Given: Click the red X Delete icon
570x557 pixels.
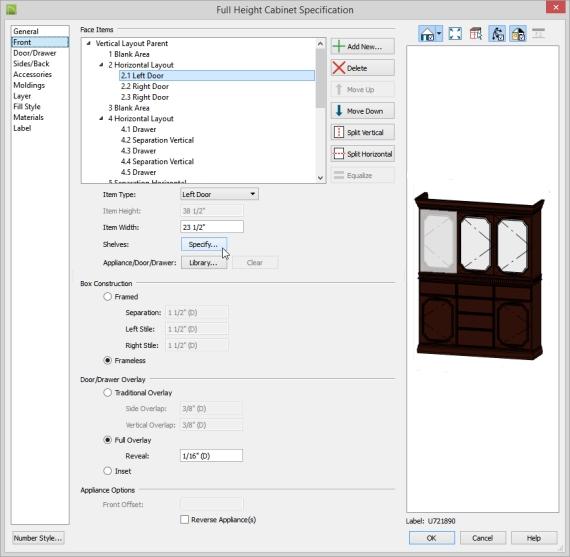Looking at the screenshot, I should [x=339, y=68].
